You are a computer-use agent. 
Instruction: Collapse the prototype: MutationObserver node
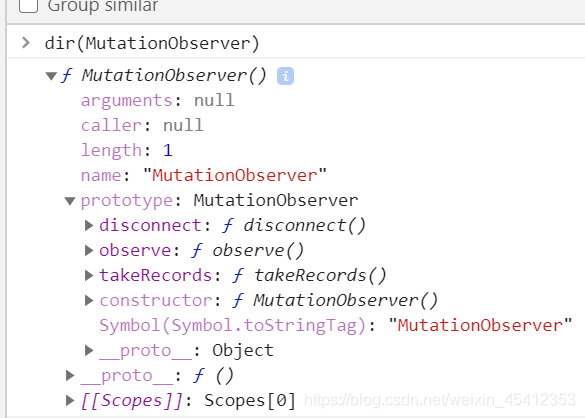tap(70, 201)
